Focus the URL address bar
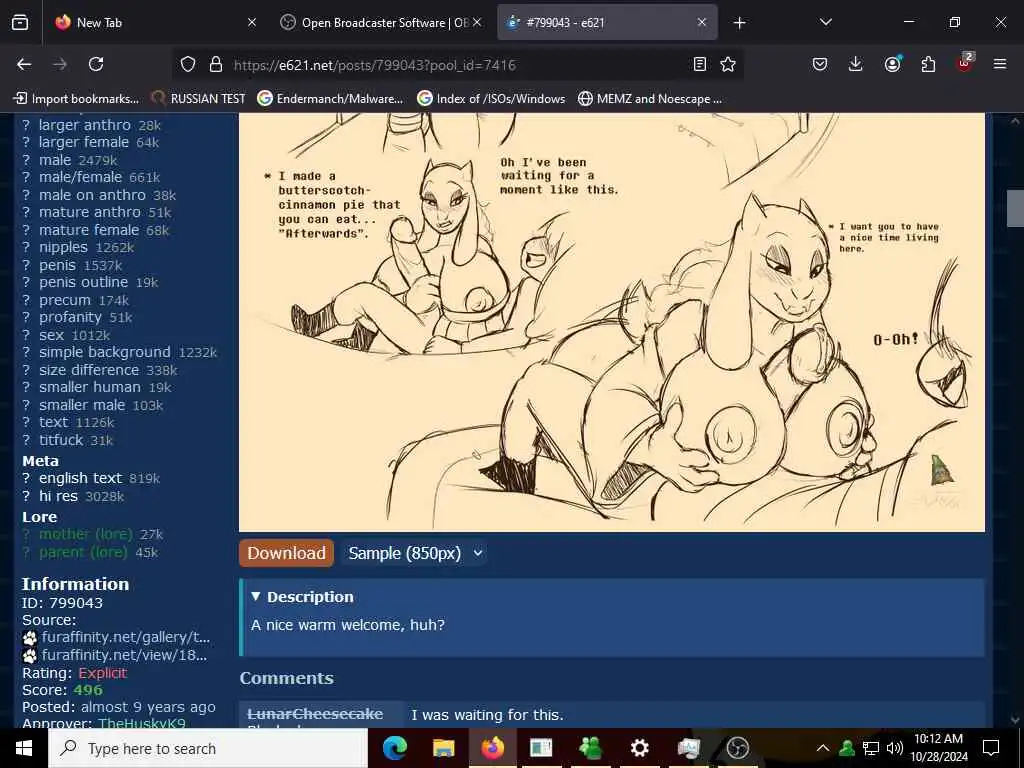1024x768 pixels. pyautogui.click(x=457, y=65)
